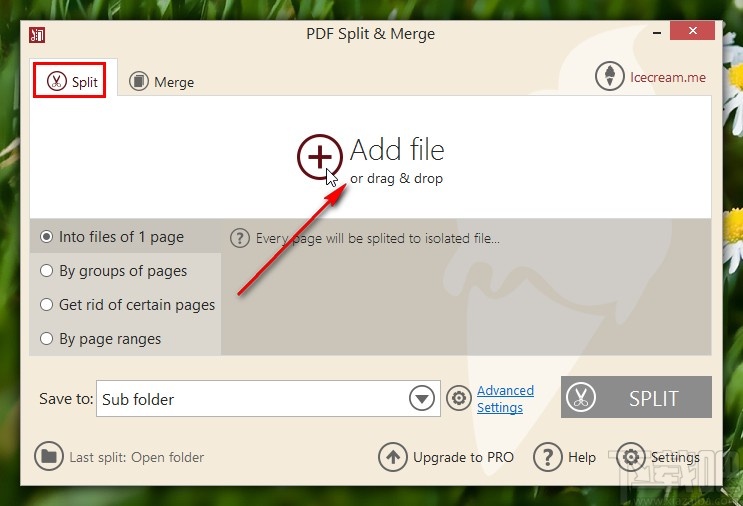This screenshot has height=506, width=743.
Task: Minimize the PDF Split & Merge window
Action: [657, 32]
